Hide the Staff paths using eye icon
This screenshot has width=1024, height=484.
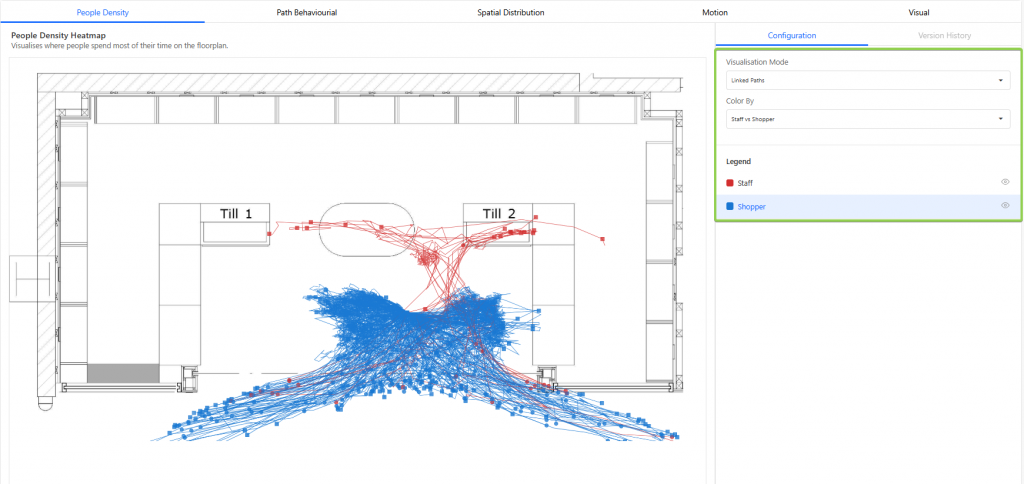[1005, 182]
